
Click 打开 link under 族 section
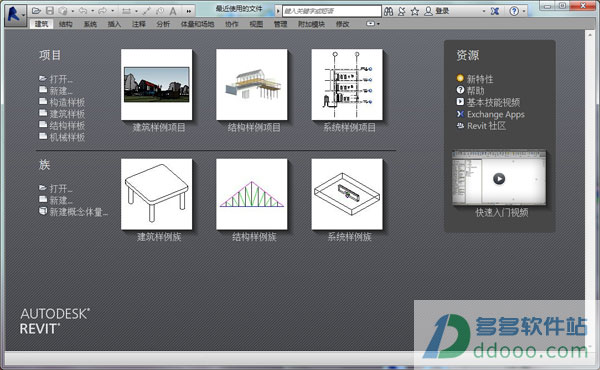(60, 188)
